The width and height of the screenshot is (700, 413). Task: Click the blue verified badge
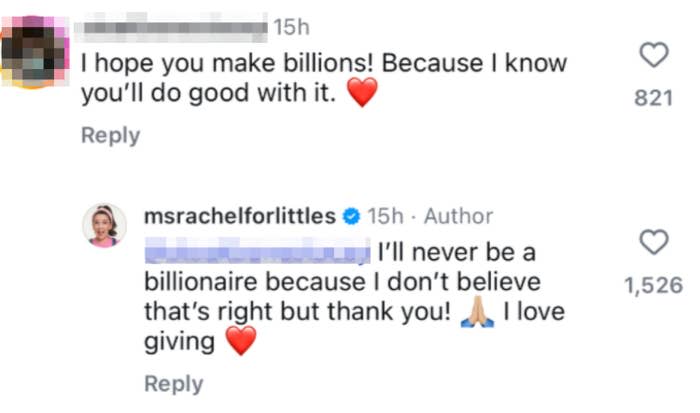coord(351,216)
